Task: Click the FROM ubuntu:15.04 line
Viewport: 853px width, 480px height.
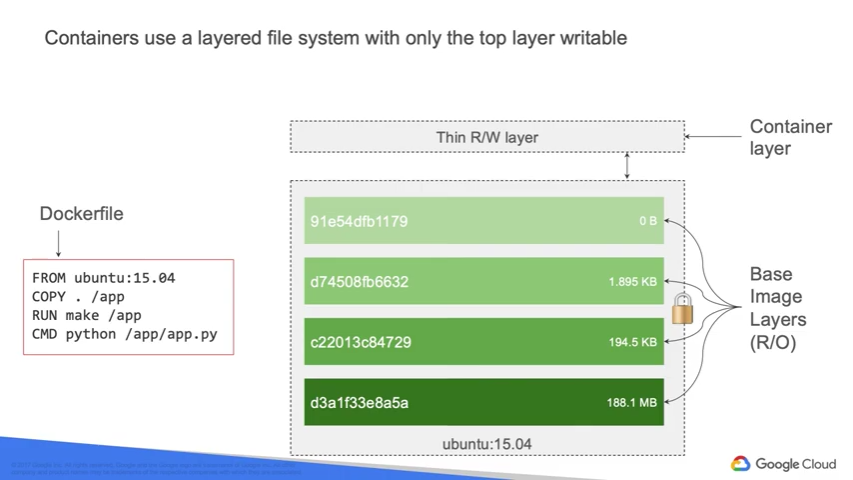Action: 103,278
